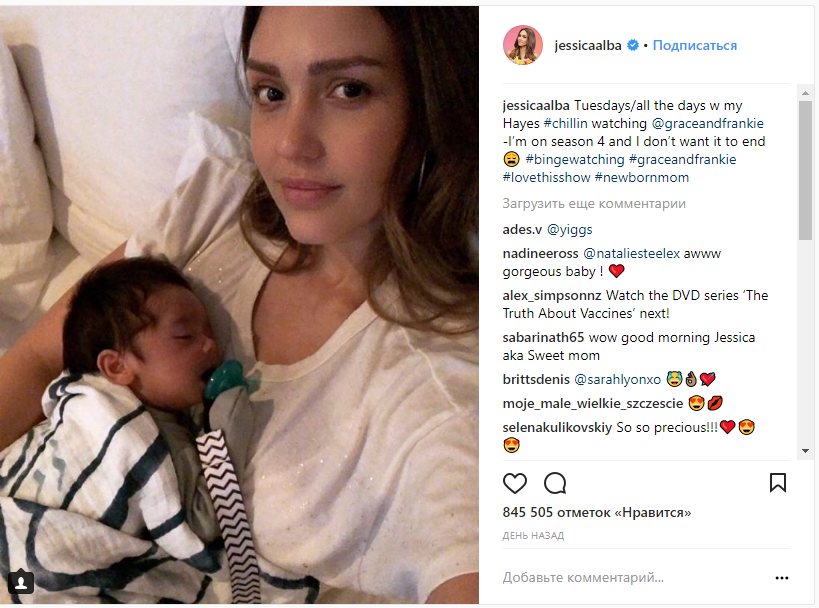819x608 pixels.
Task: Open the three-dots more options menu
Action: (x=781, y=578)
